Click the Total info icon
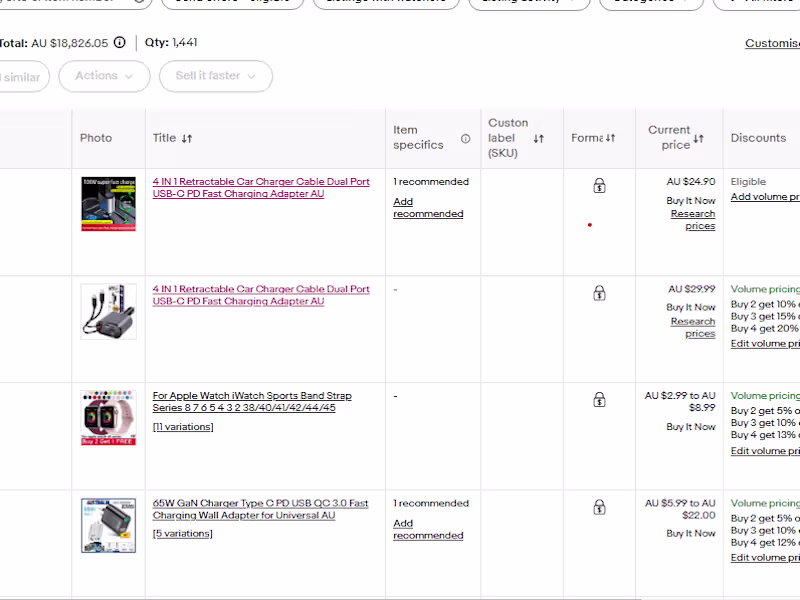Screen dimensions: 800x600 (119, 42)
